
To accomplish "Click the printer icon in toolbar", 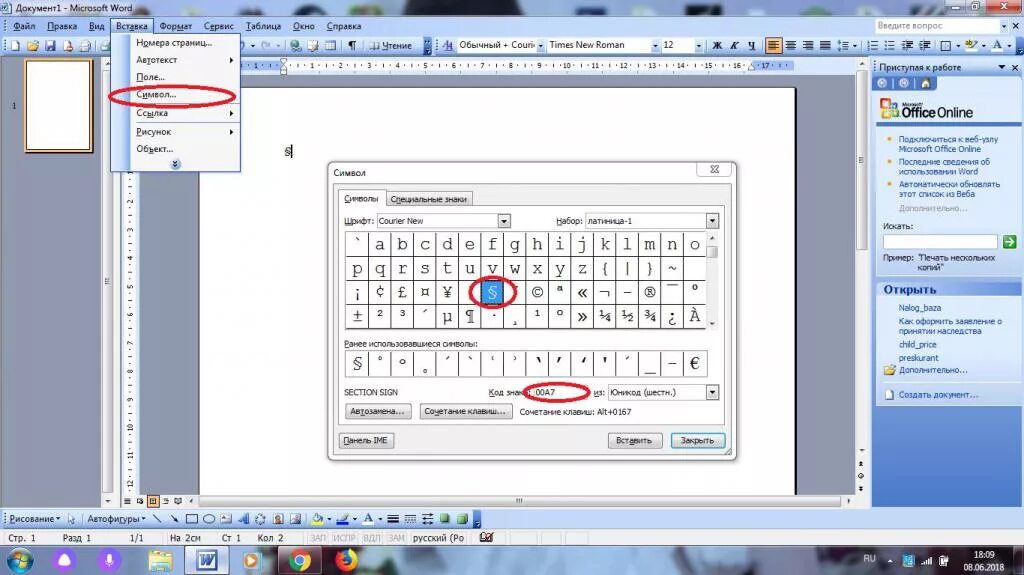I will coord(86,46).
